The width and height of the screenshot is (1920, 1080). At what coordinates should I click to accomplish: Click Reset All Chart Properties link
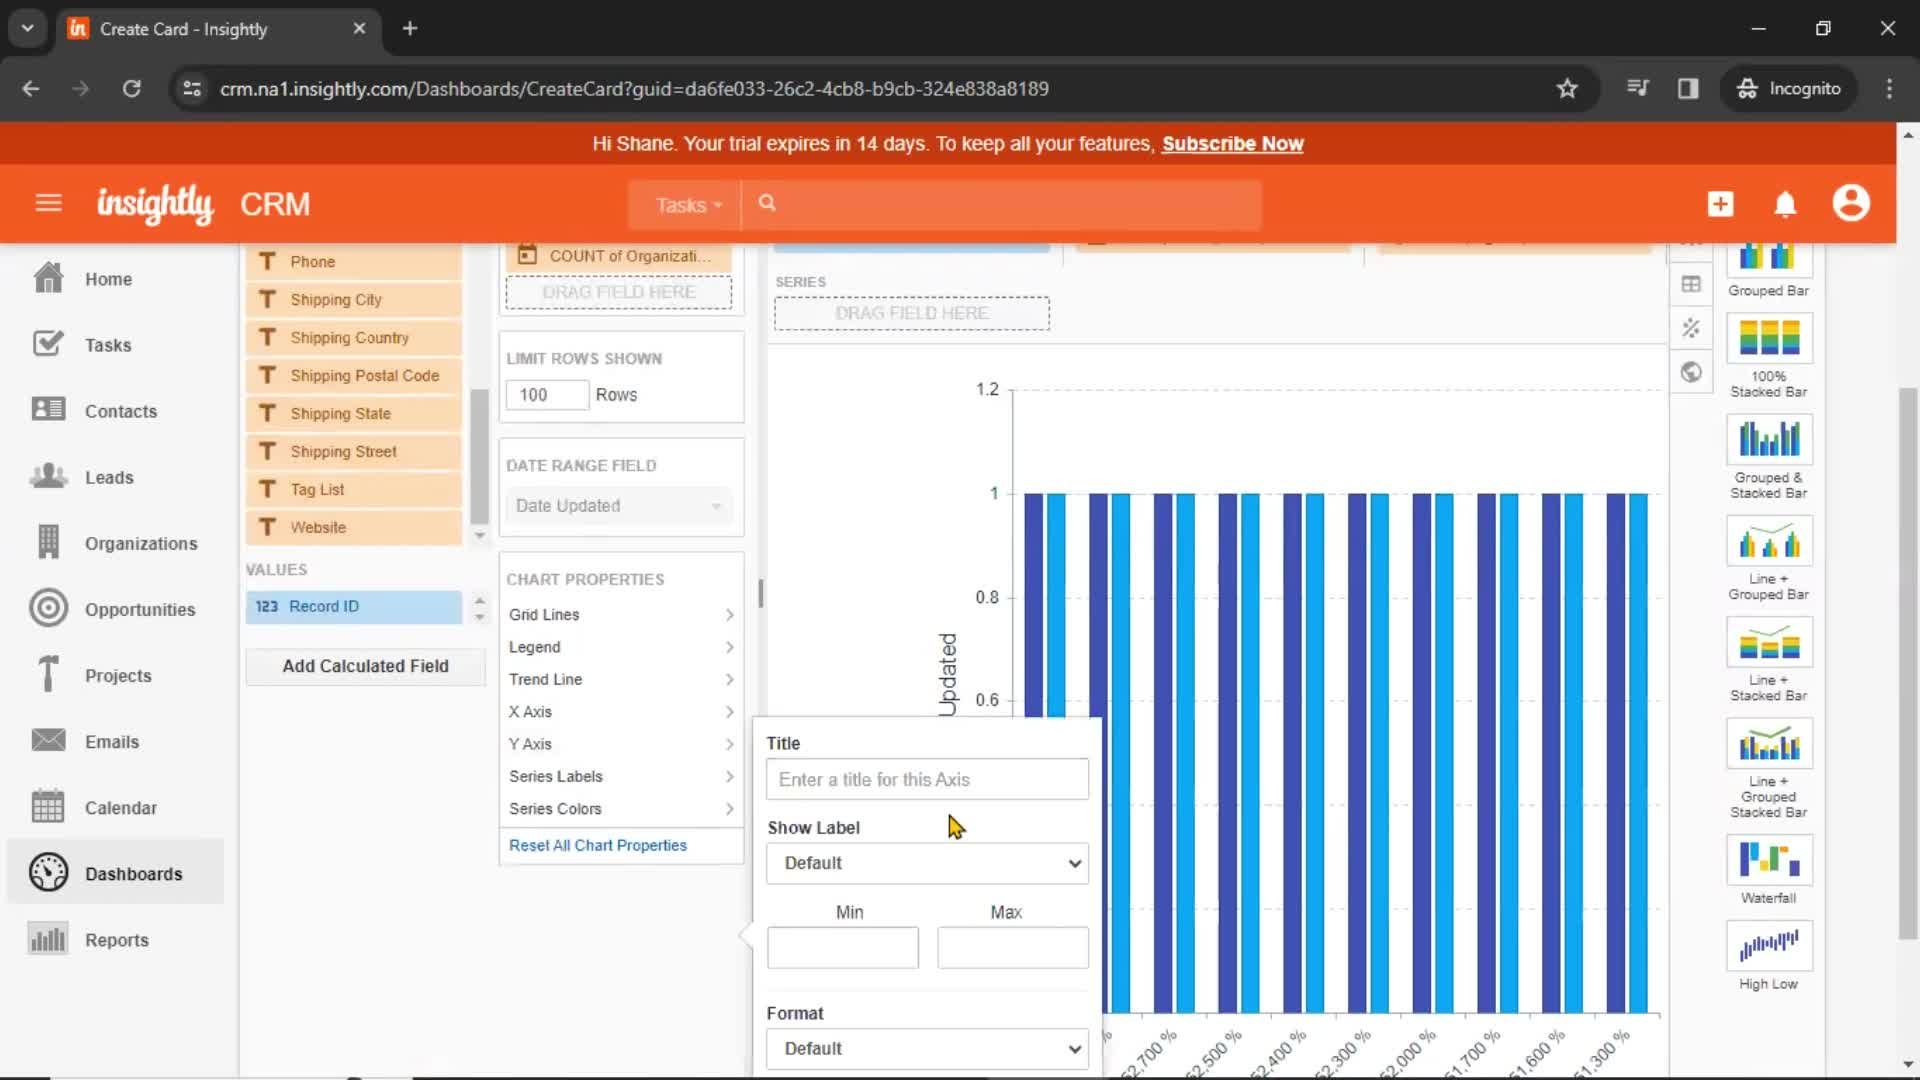[597, 845]
